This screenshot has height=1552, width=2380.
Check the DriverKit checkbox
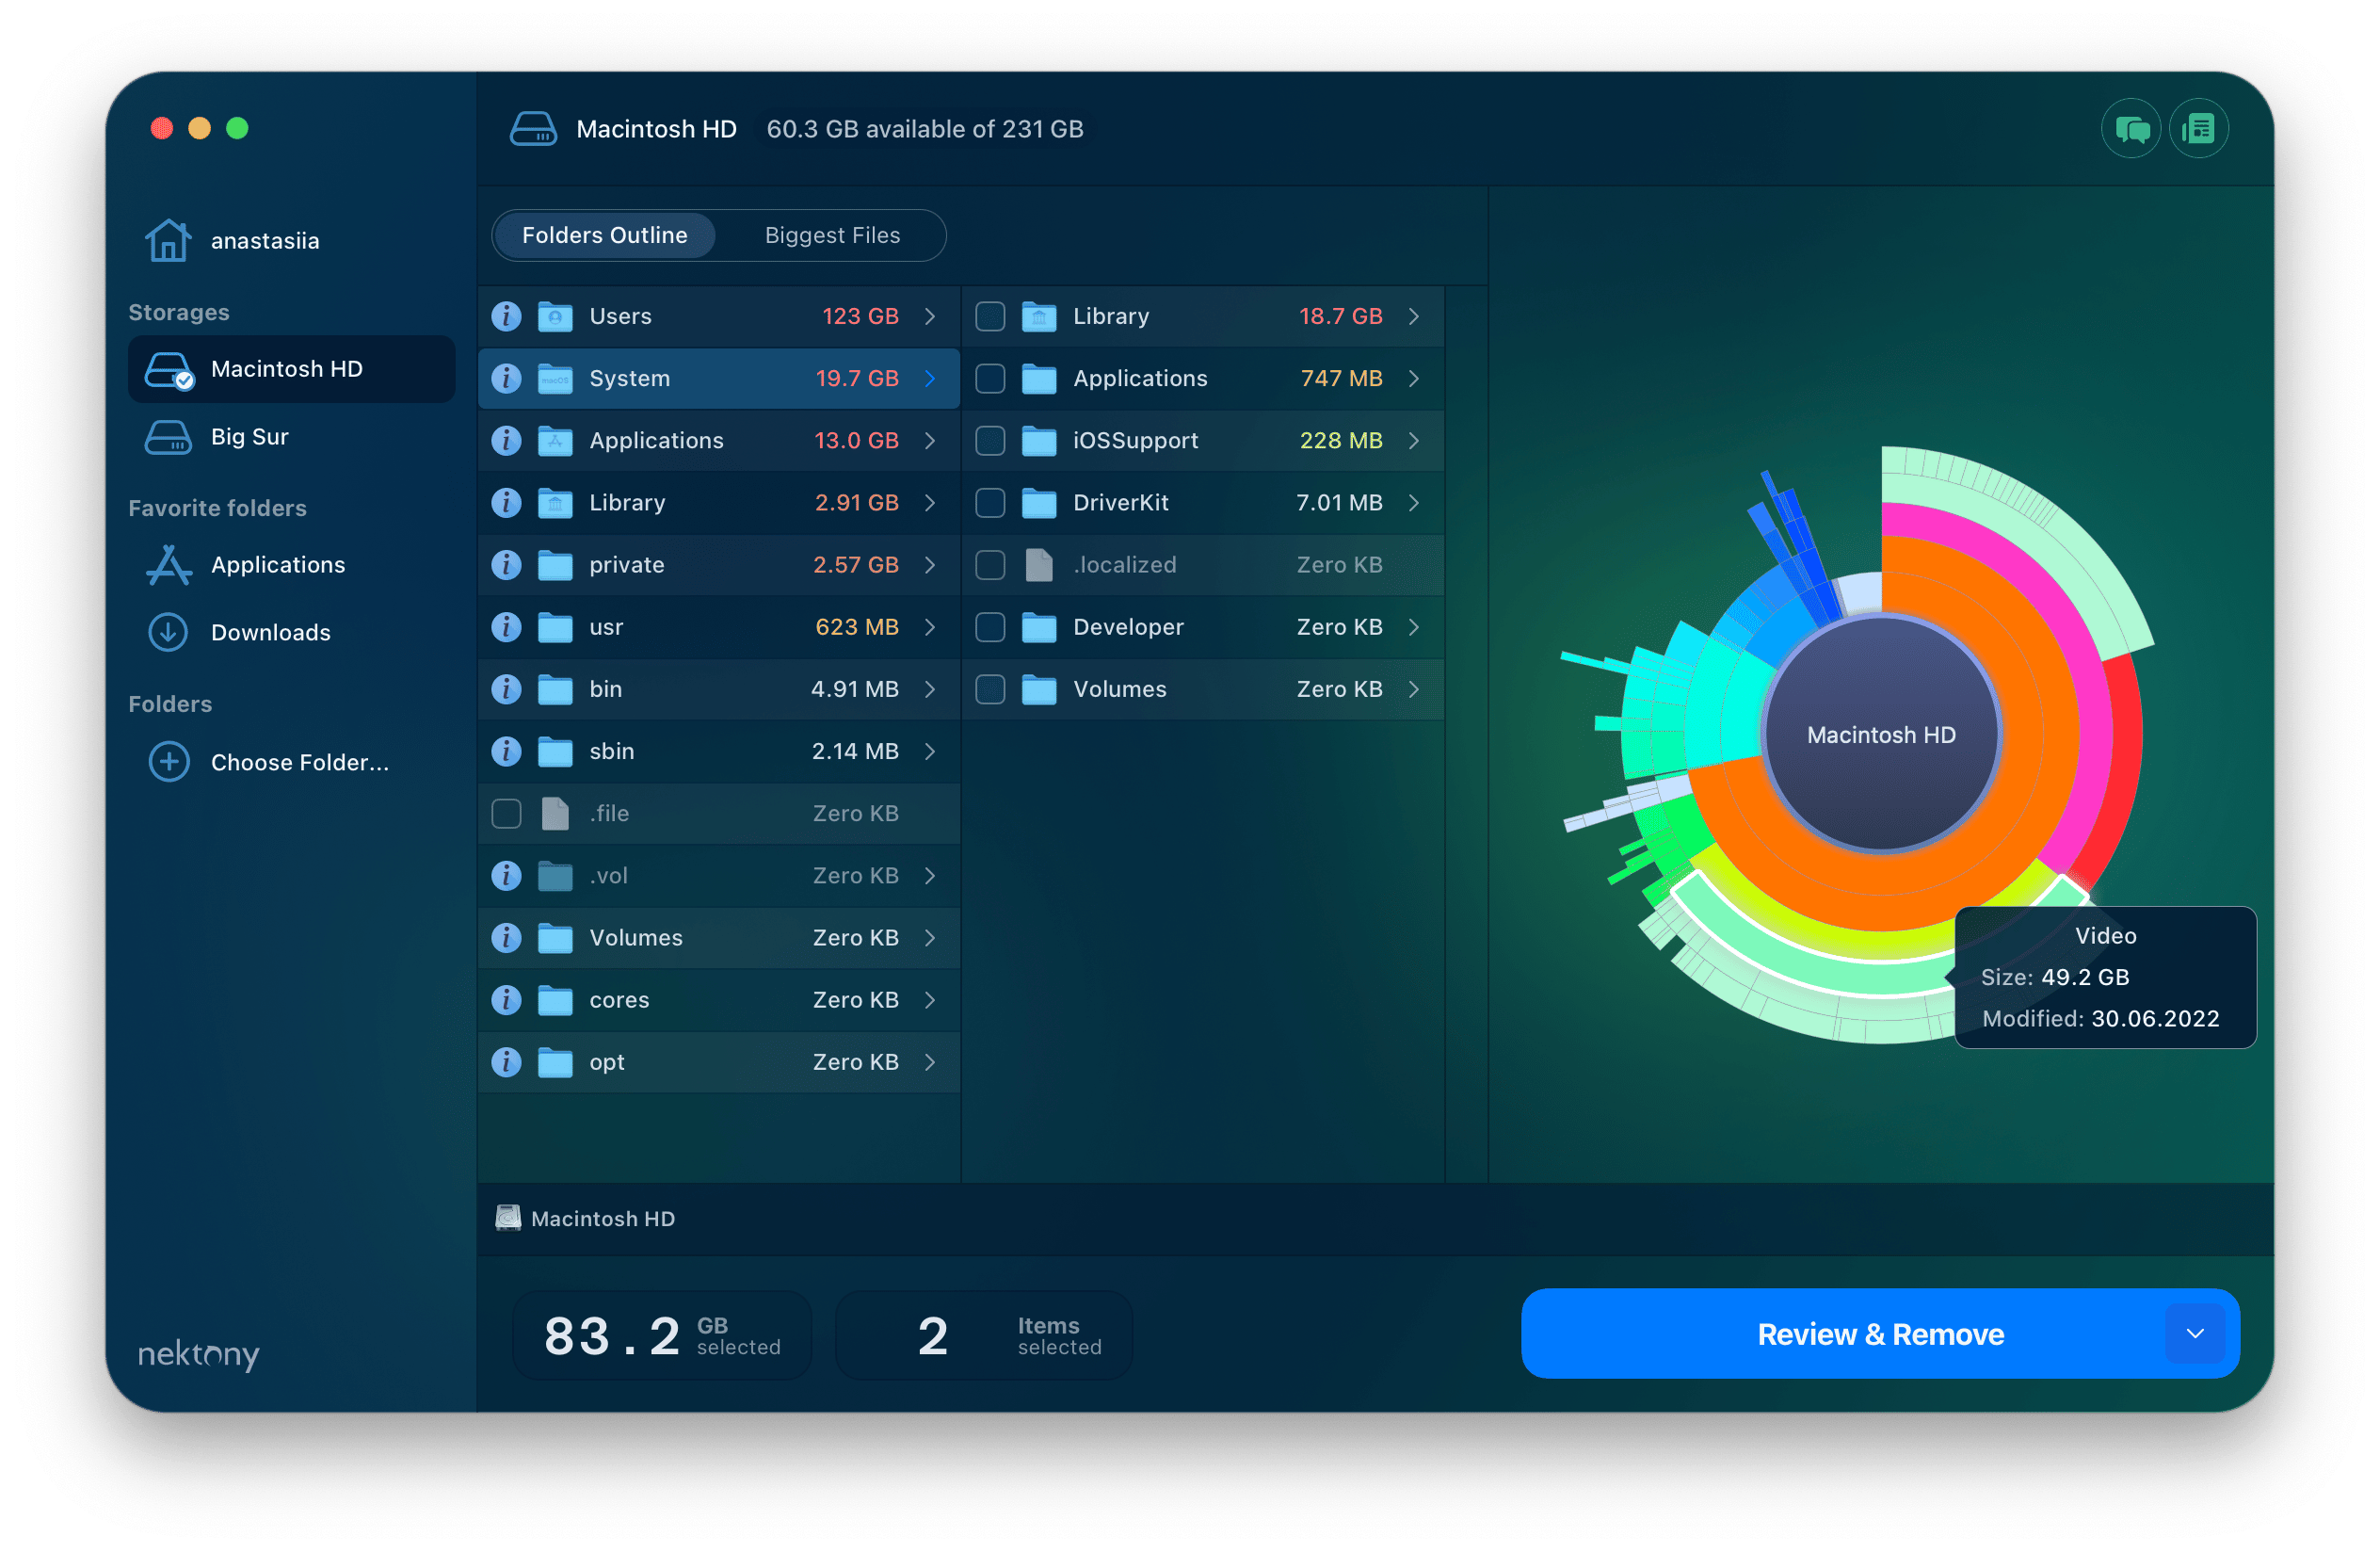(990, 502)
